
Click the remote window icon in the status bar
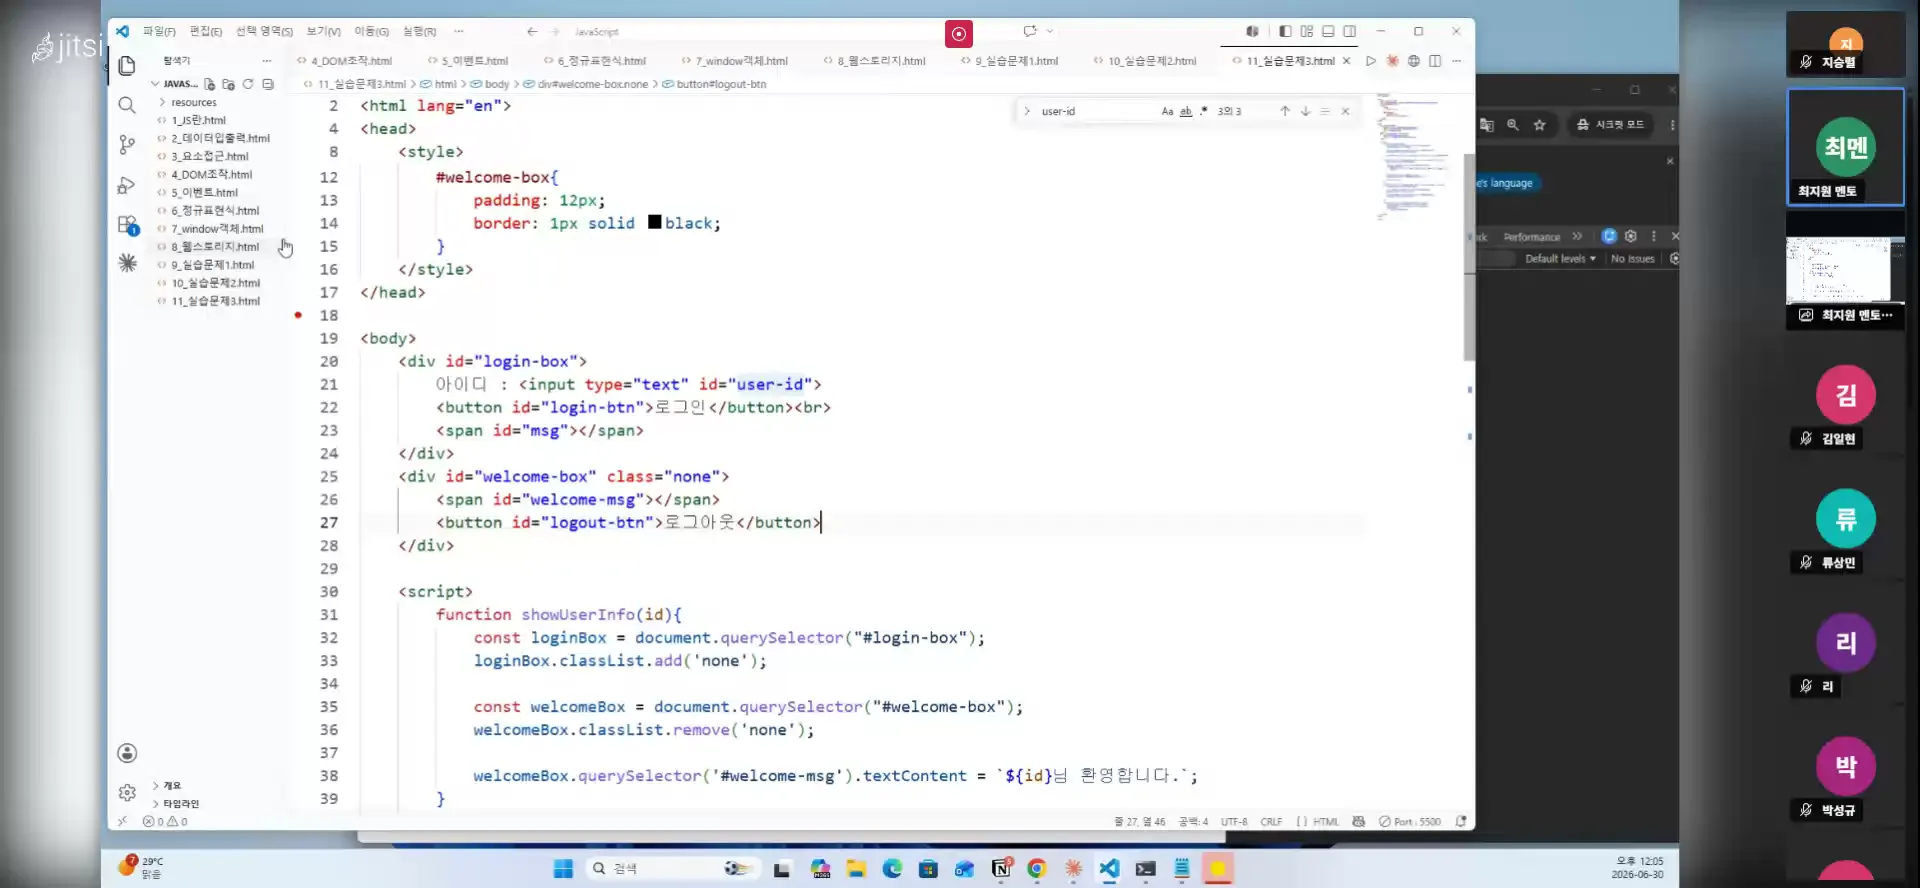point(122,821)
